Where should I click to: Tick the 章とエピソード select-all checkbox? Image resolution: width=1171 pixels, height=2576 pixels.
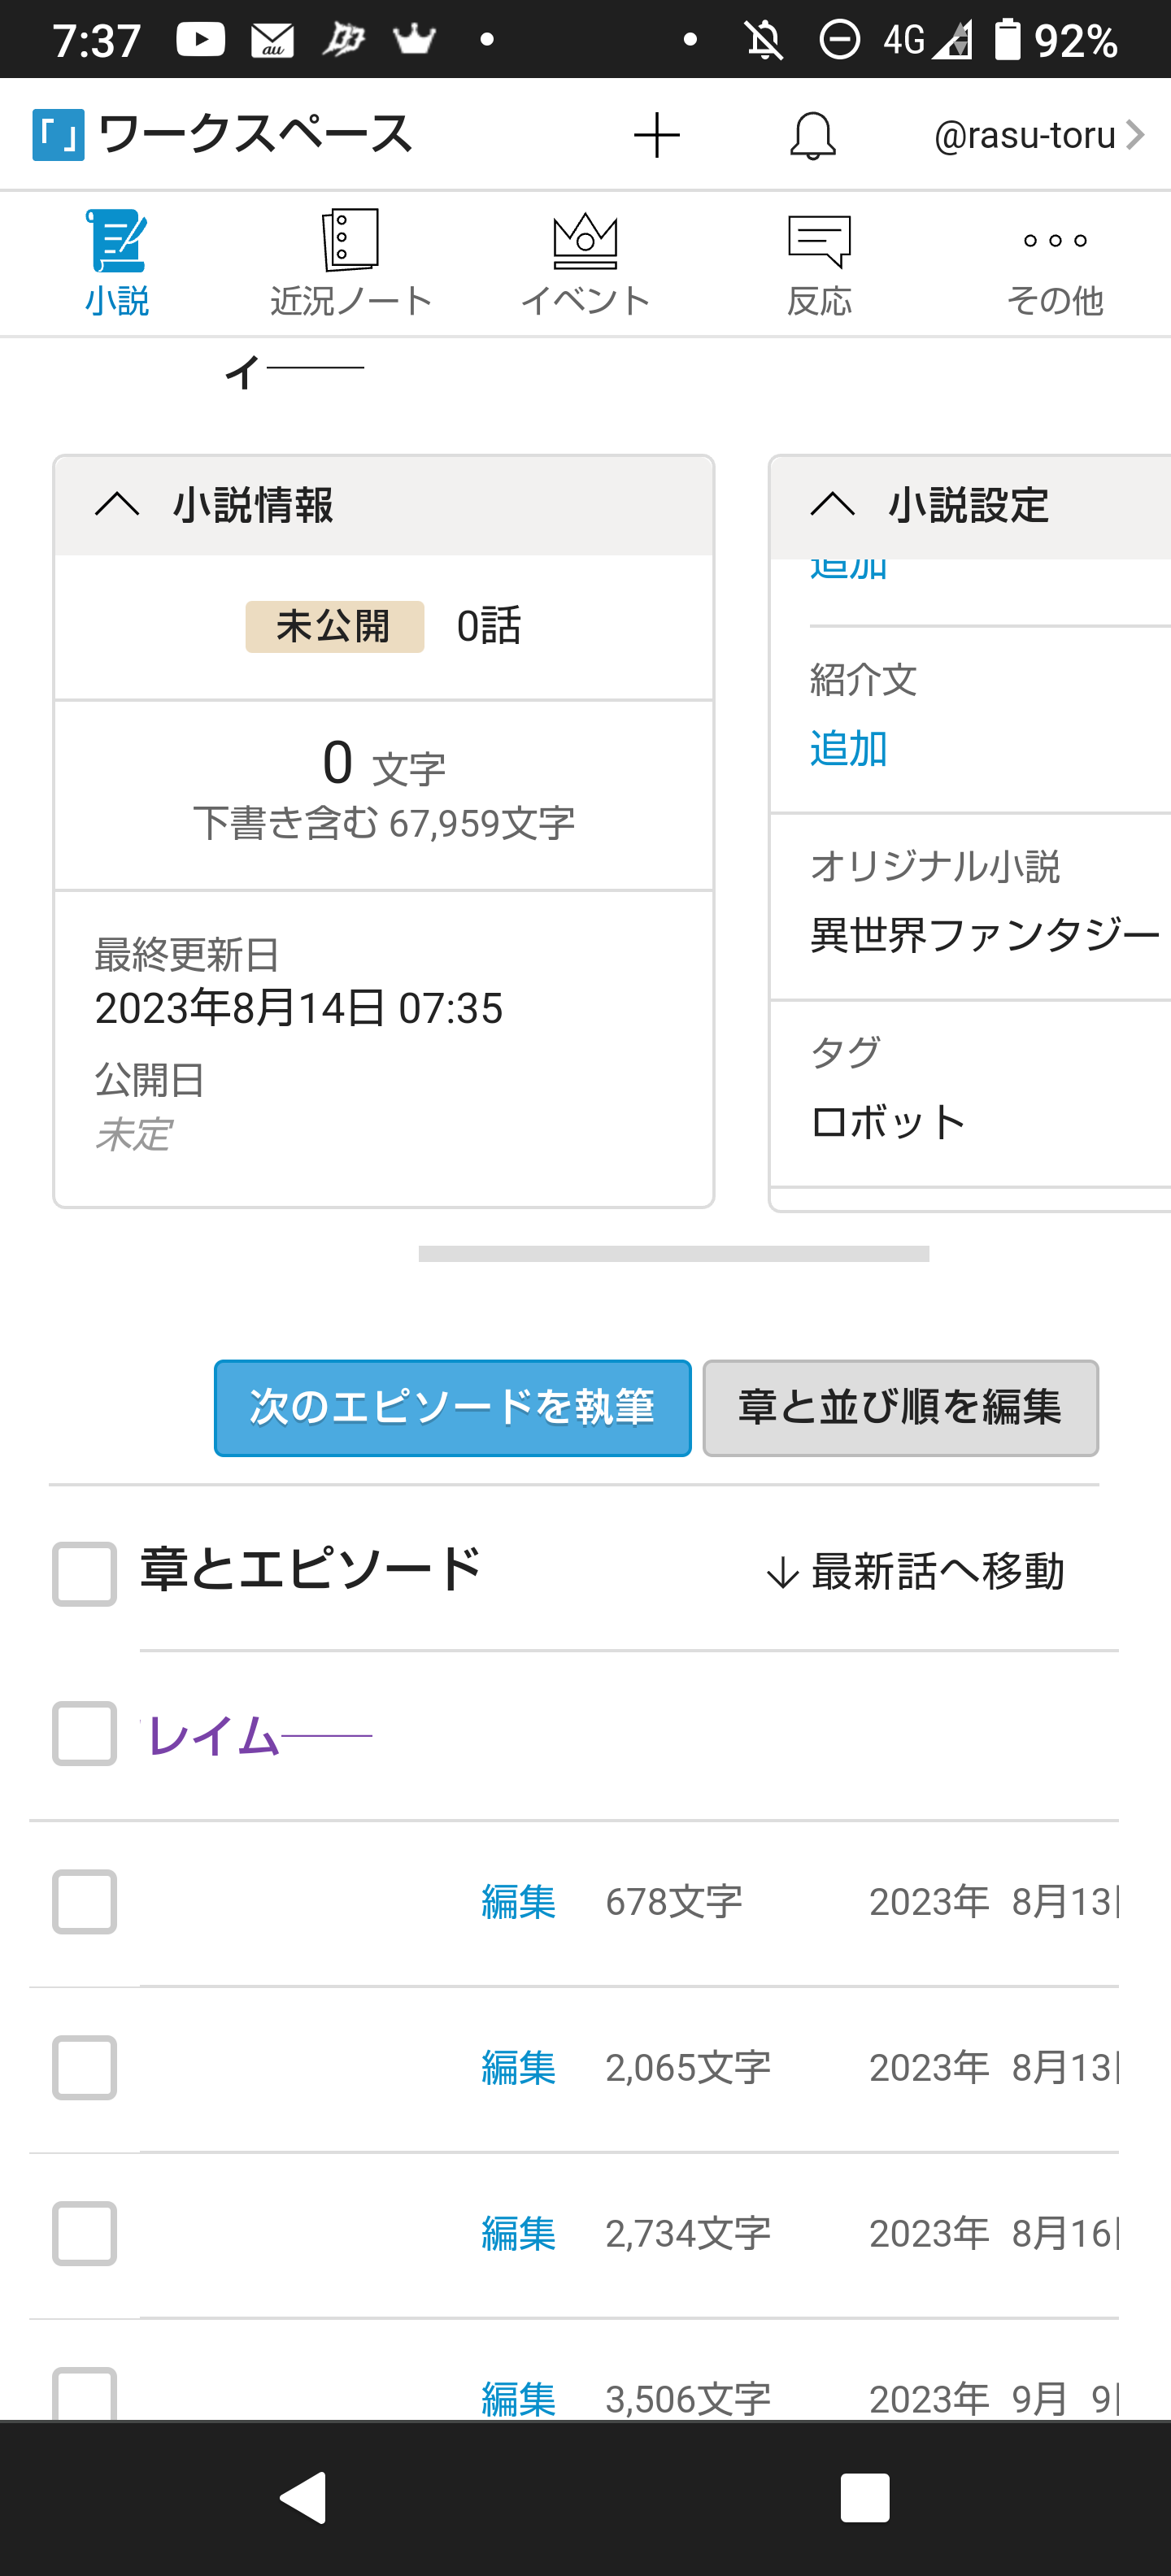click(x=85, y=1573)
